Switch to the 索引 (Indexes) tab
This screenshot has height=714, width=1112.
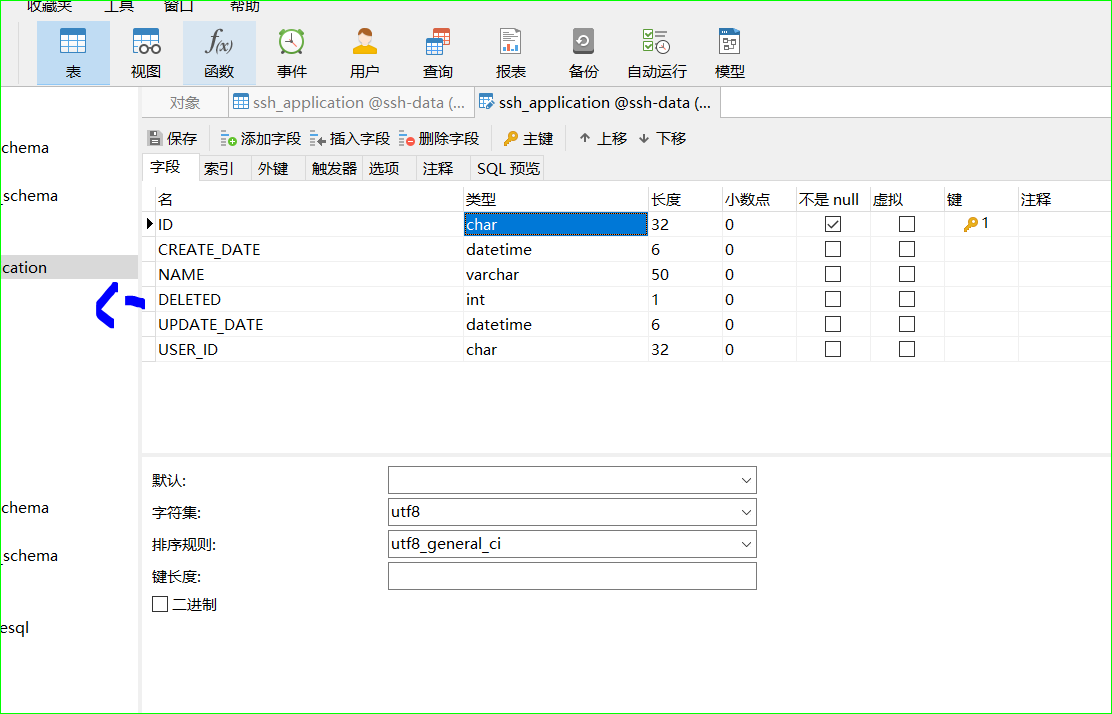pos(225,168)
